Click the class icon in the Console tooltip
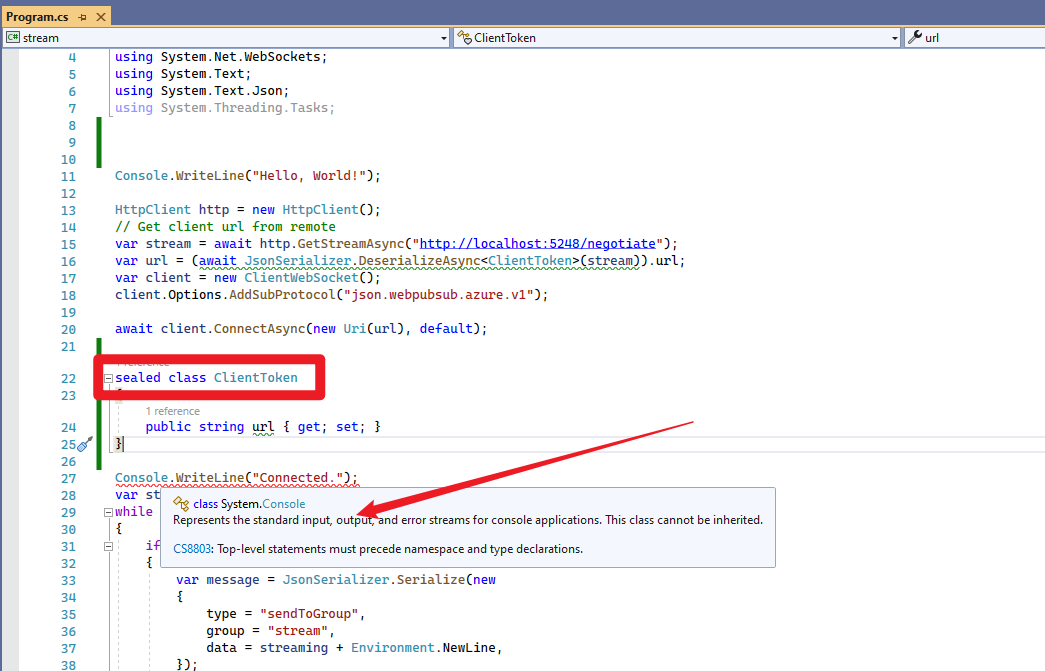 pos(181,504)
